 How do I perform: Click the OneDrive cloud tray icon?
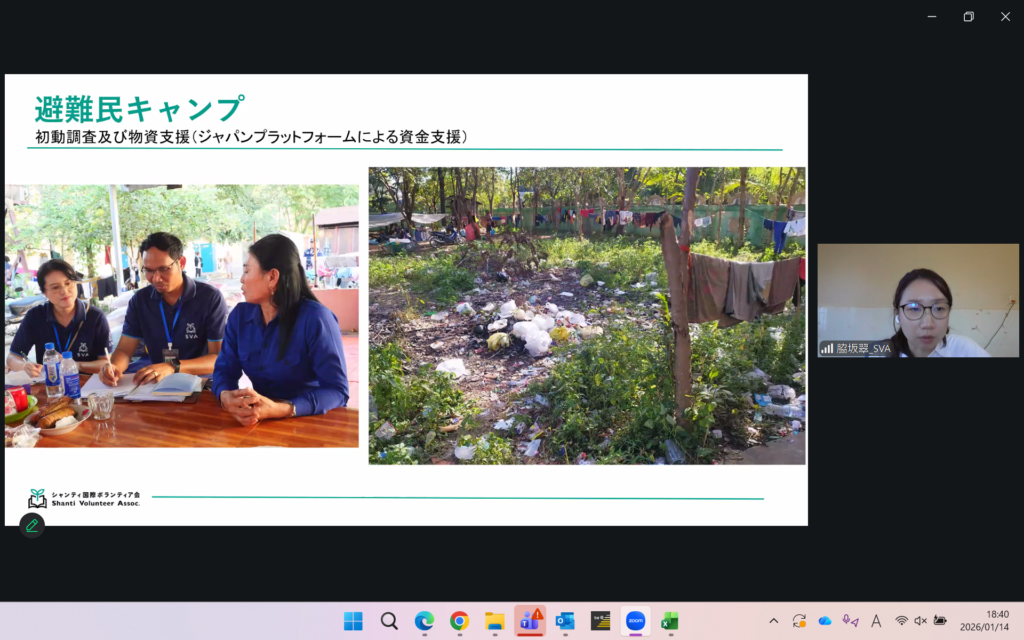tap(825, 621)
